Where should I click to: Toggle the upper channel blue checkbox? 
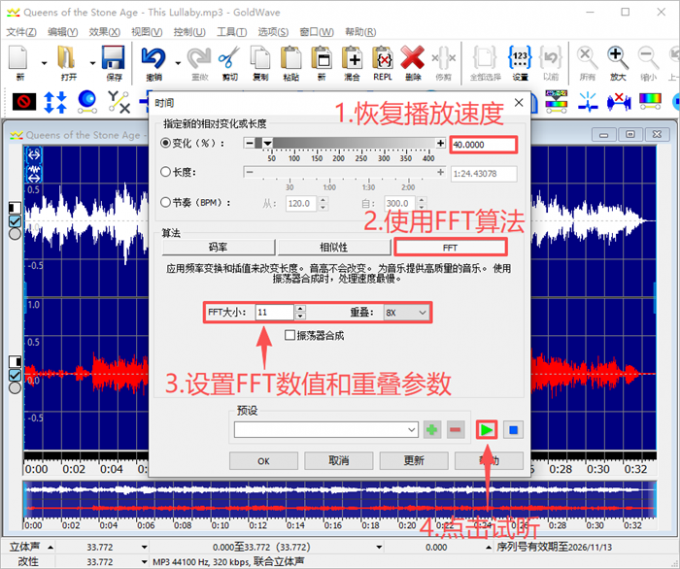pyautogui.click(x=15, y=221)
